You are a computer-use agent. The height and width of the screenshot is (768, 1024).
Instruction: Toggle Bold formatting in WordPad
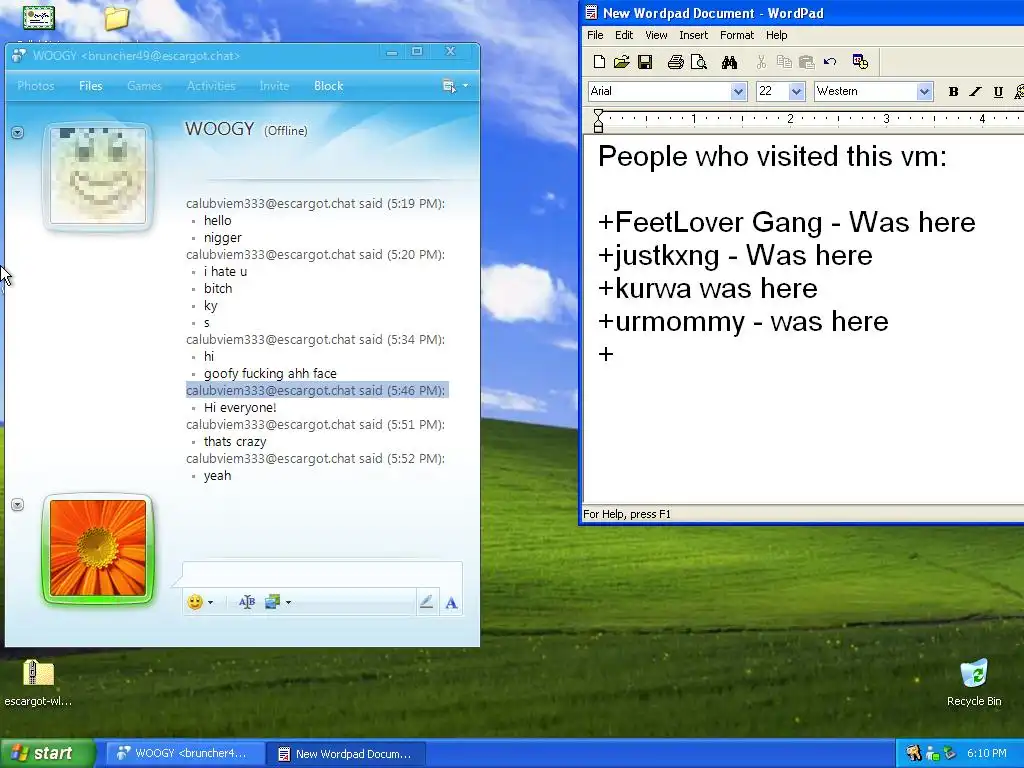click(x=953, y=91)
